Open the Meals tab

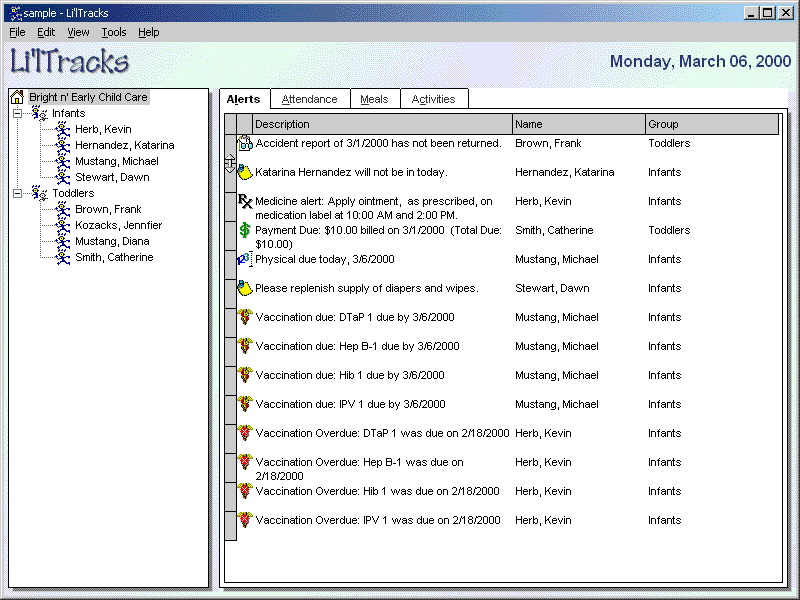pos(374,99)
